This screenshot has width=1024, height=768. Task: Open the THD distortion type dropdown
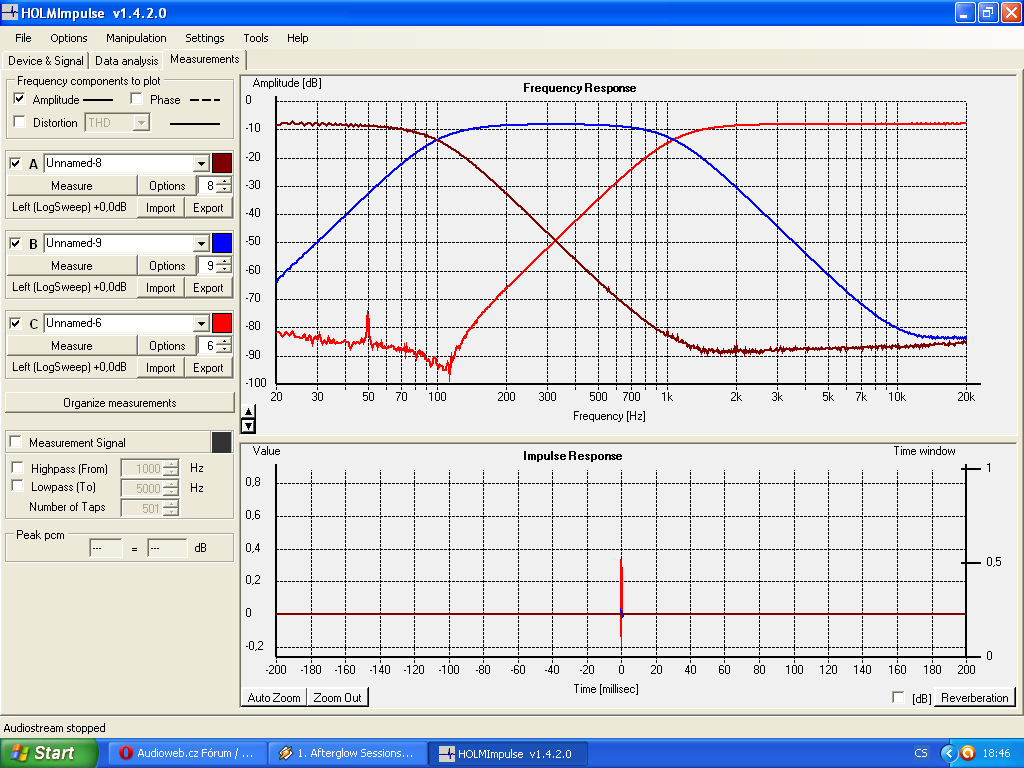tap(141, 122)
